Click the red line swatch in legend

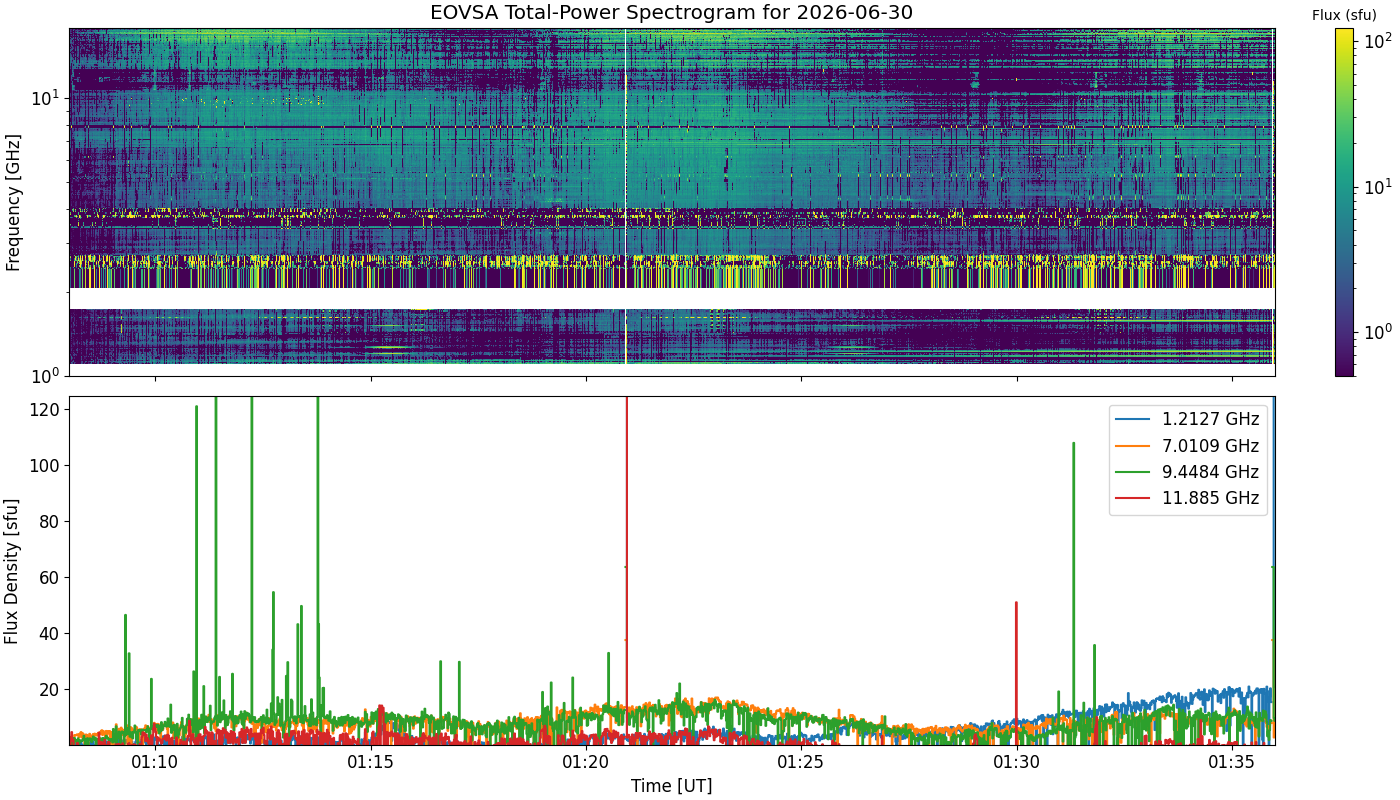pyautogui.click(x=1135, y=498)
